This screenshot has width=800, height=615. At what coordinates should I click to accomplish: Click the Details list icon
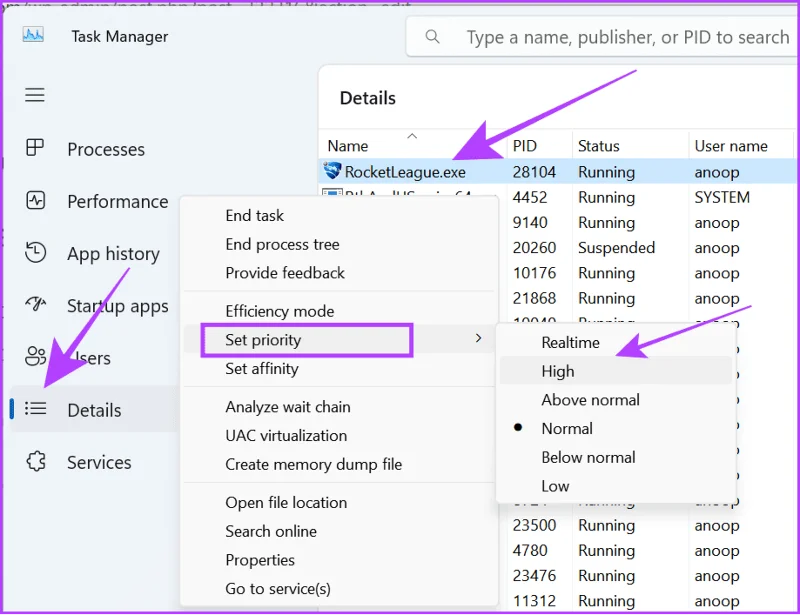coord(35,408)
